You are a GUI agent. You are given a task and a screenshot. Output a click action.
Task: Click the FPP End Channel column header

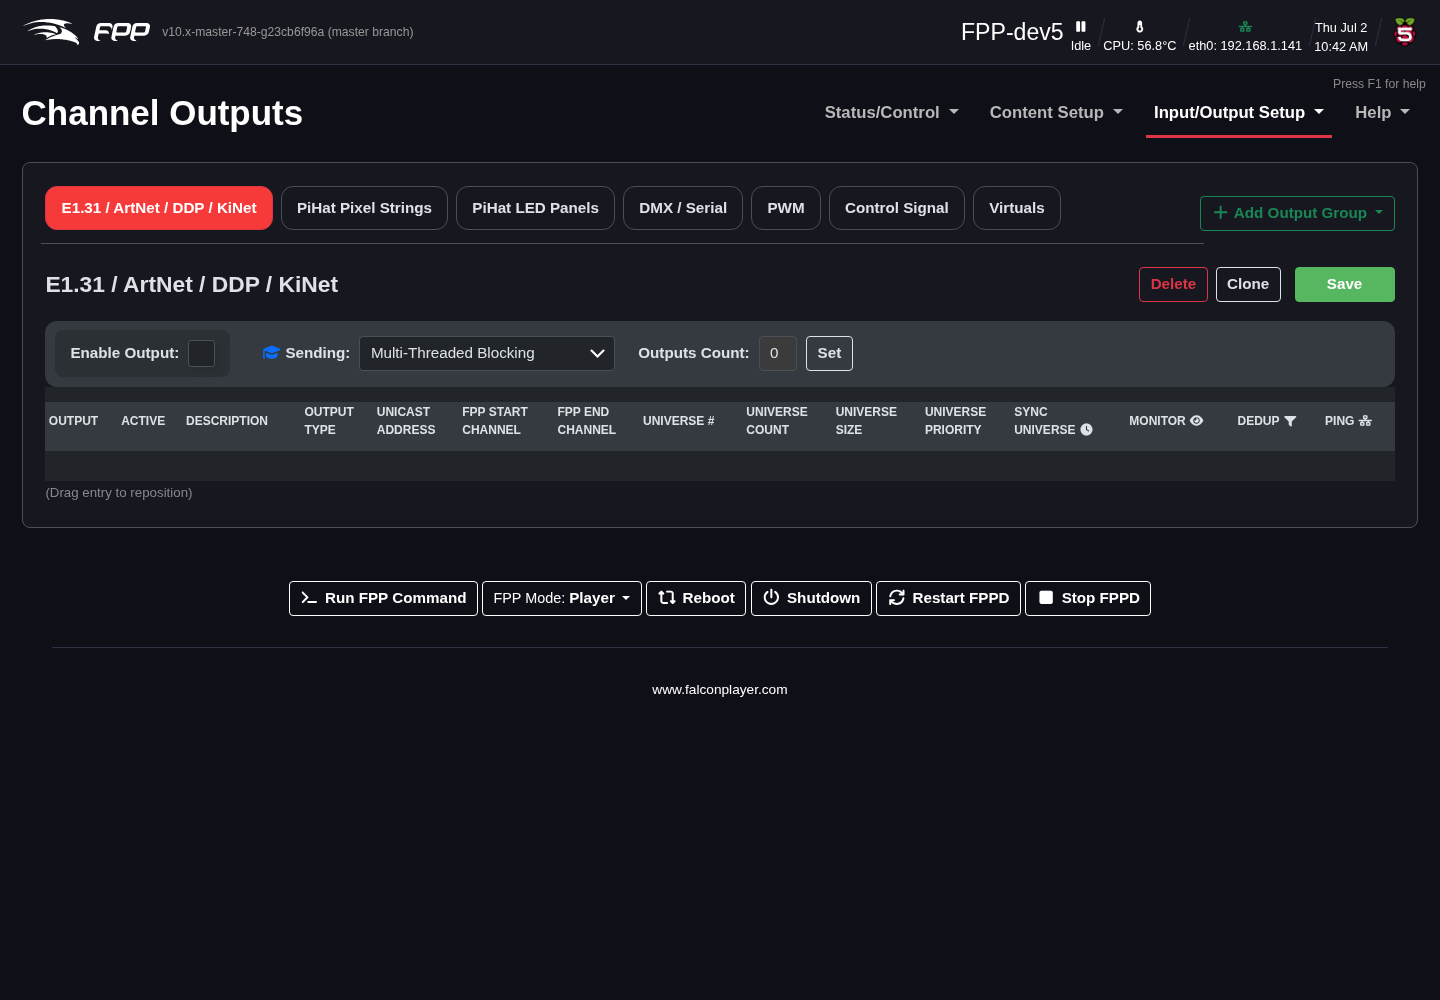[587, 421]
